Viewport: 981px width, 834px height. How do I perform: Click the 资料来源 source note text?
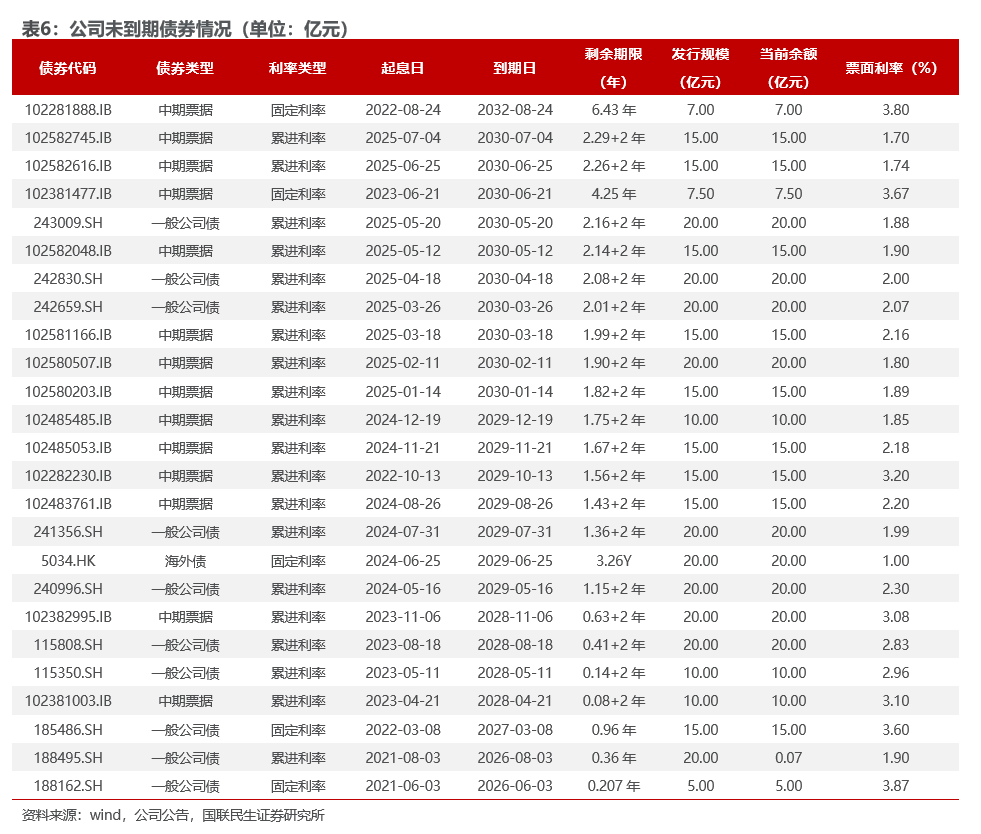[173, 815]
